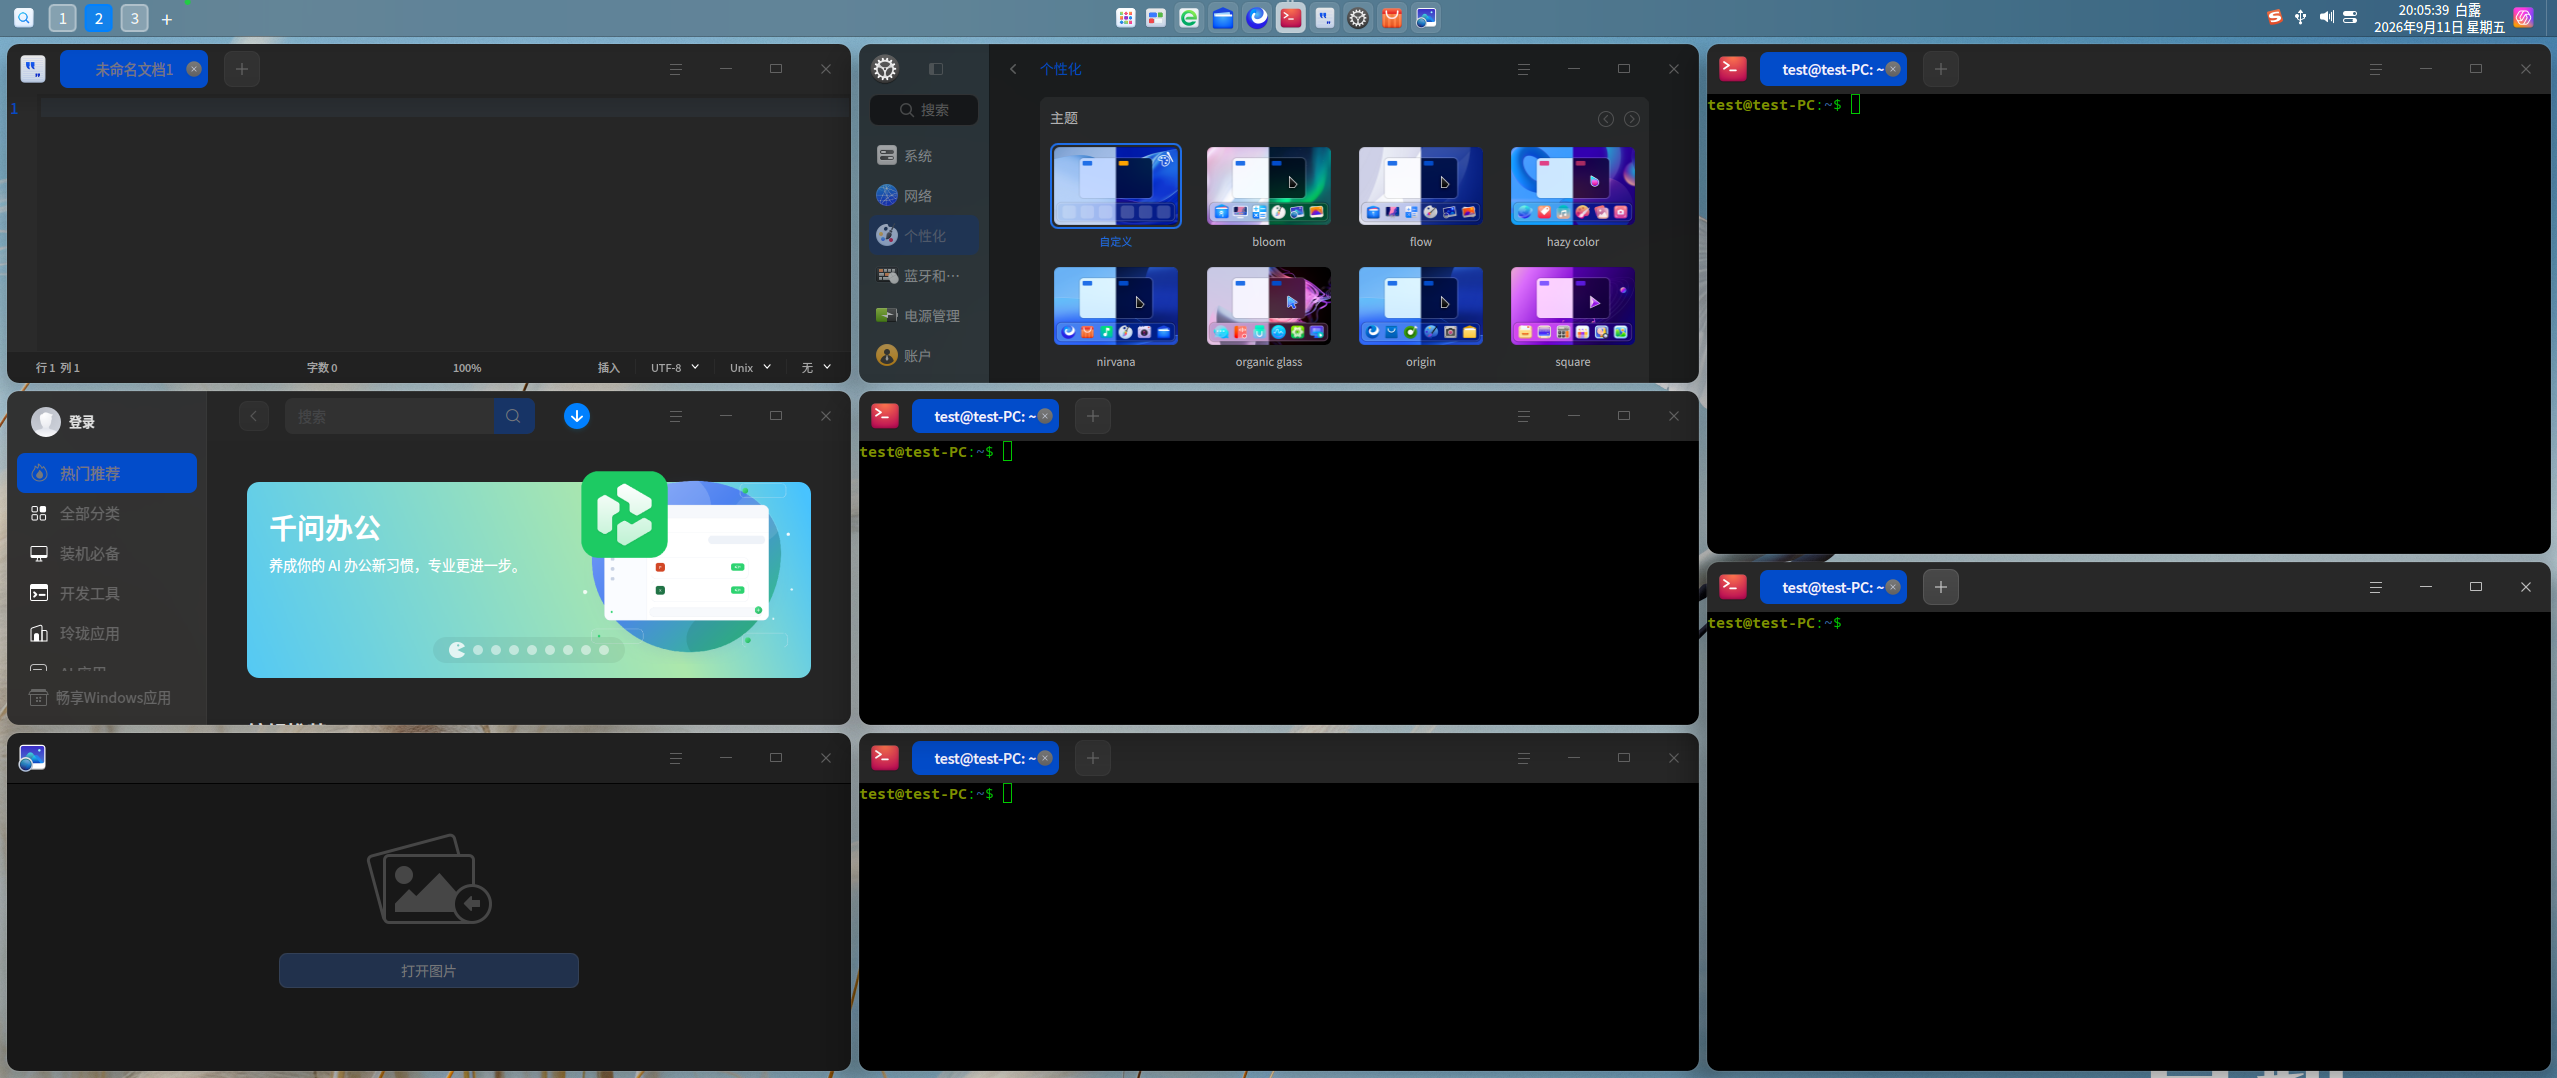Click the volume icon in the system tray
The height and width of the screenshot is (1078, 2557).
[x=2326, y=17]
